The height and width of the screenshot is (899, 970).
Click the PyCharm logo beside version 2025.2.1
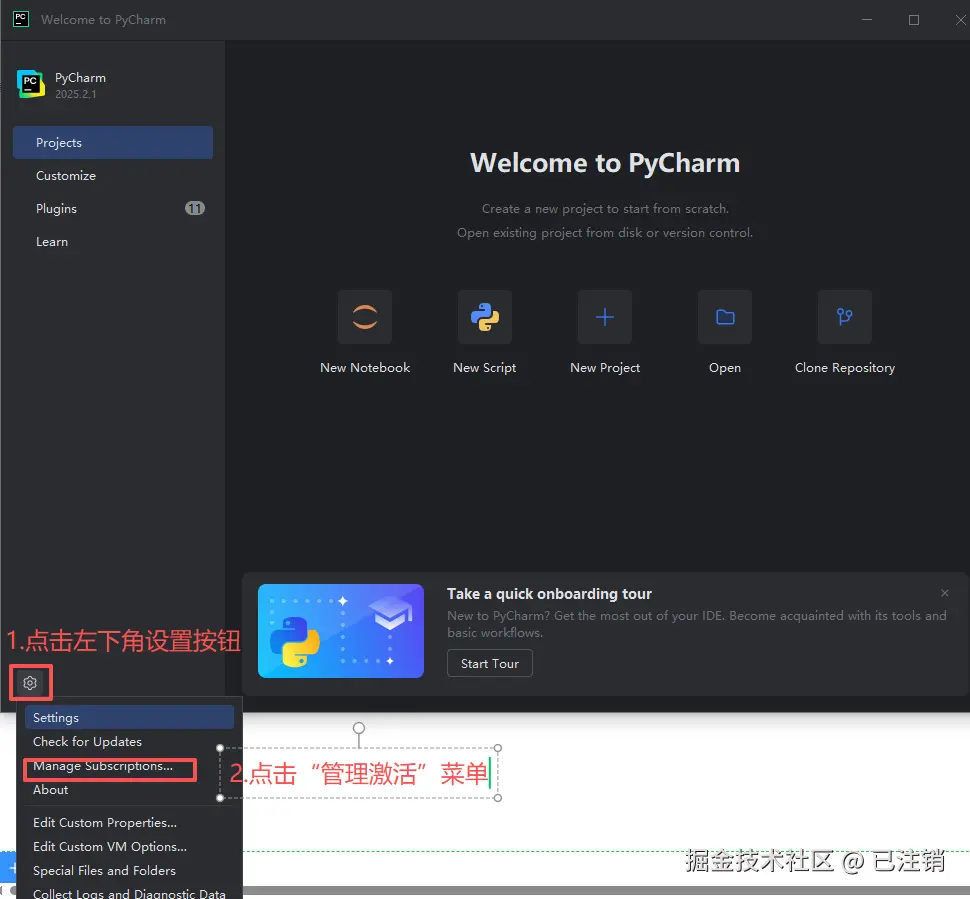(x=30, y=84)
